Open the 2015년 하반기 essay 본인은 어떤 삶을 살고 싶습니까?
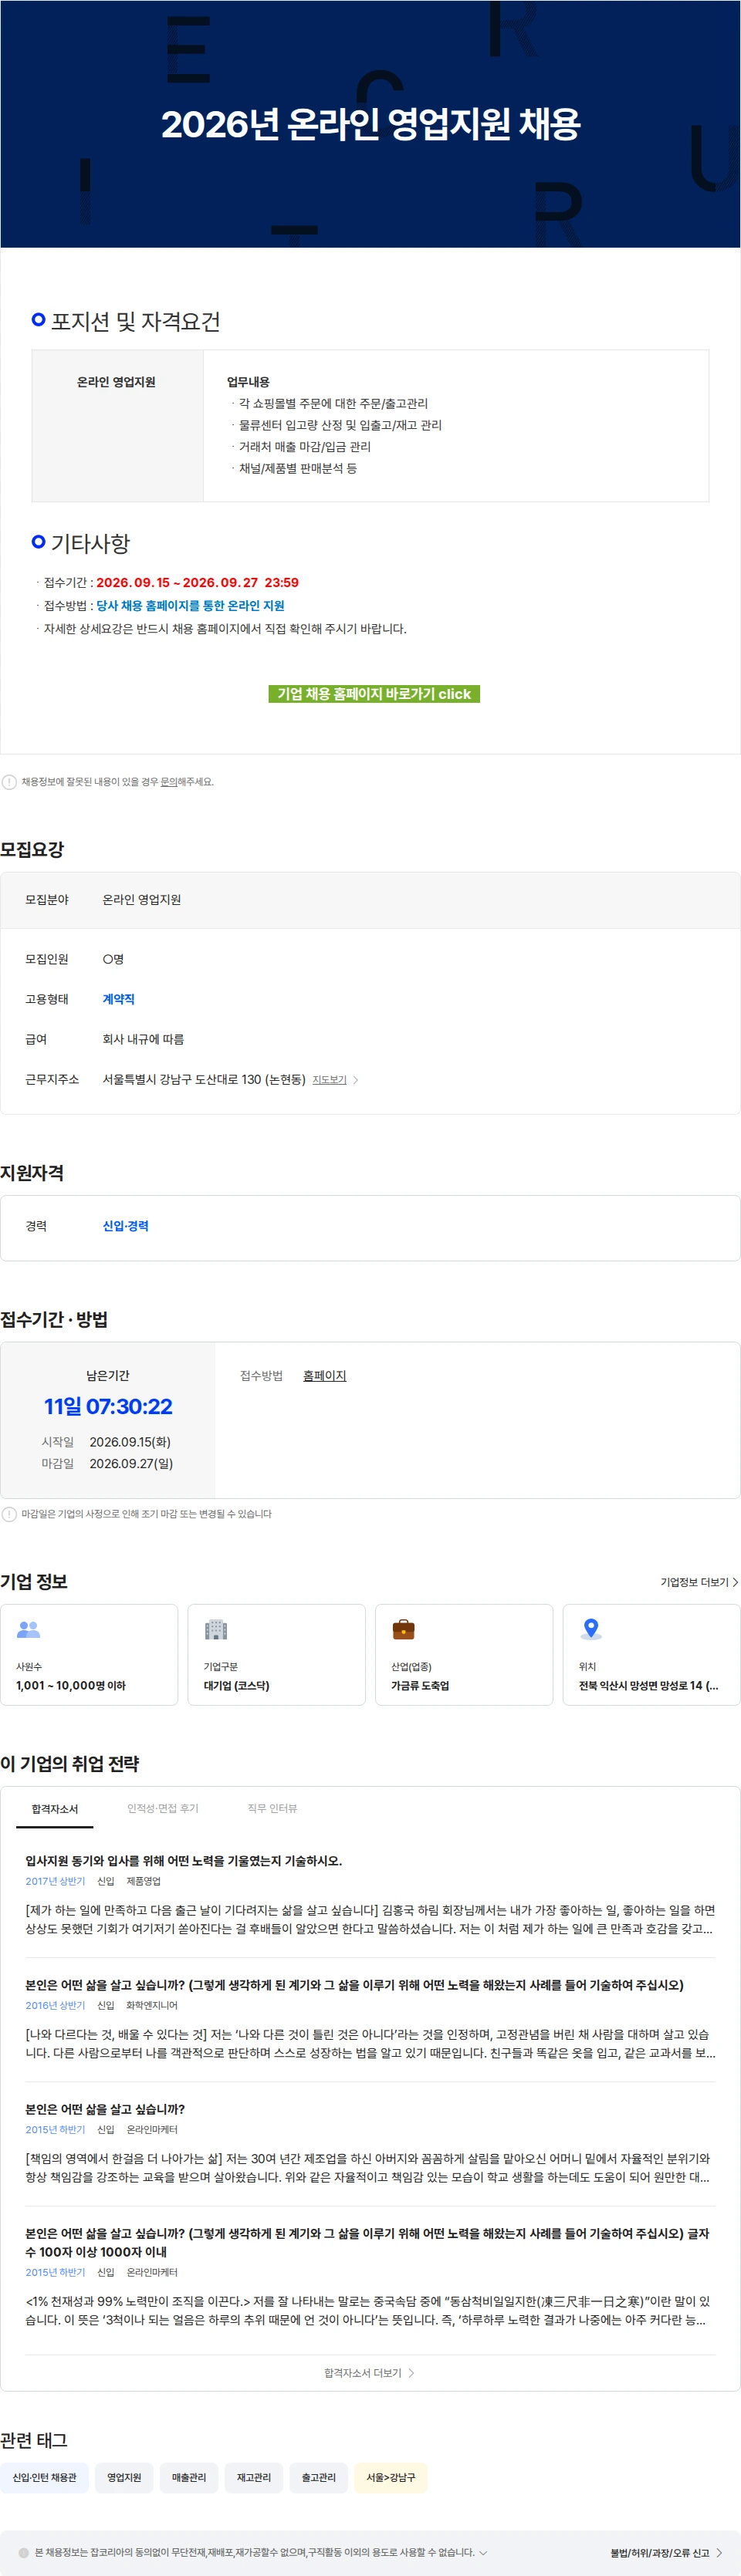Viewport: 741px width, 2576px height. [x=105, y=2108]
